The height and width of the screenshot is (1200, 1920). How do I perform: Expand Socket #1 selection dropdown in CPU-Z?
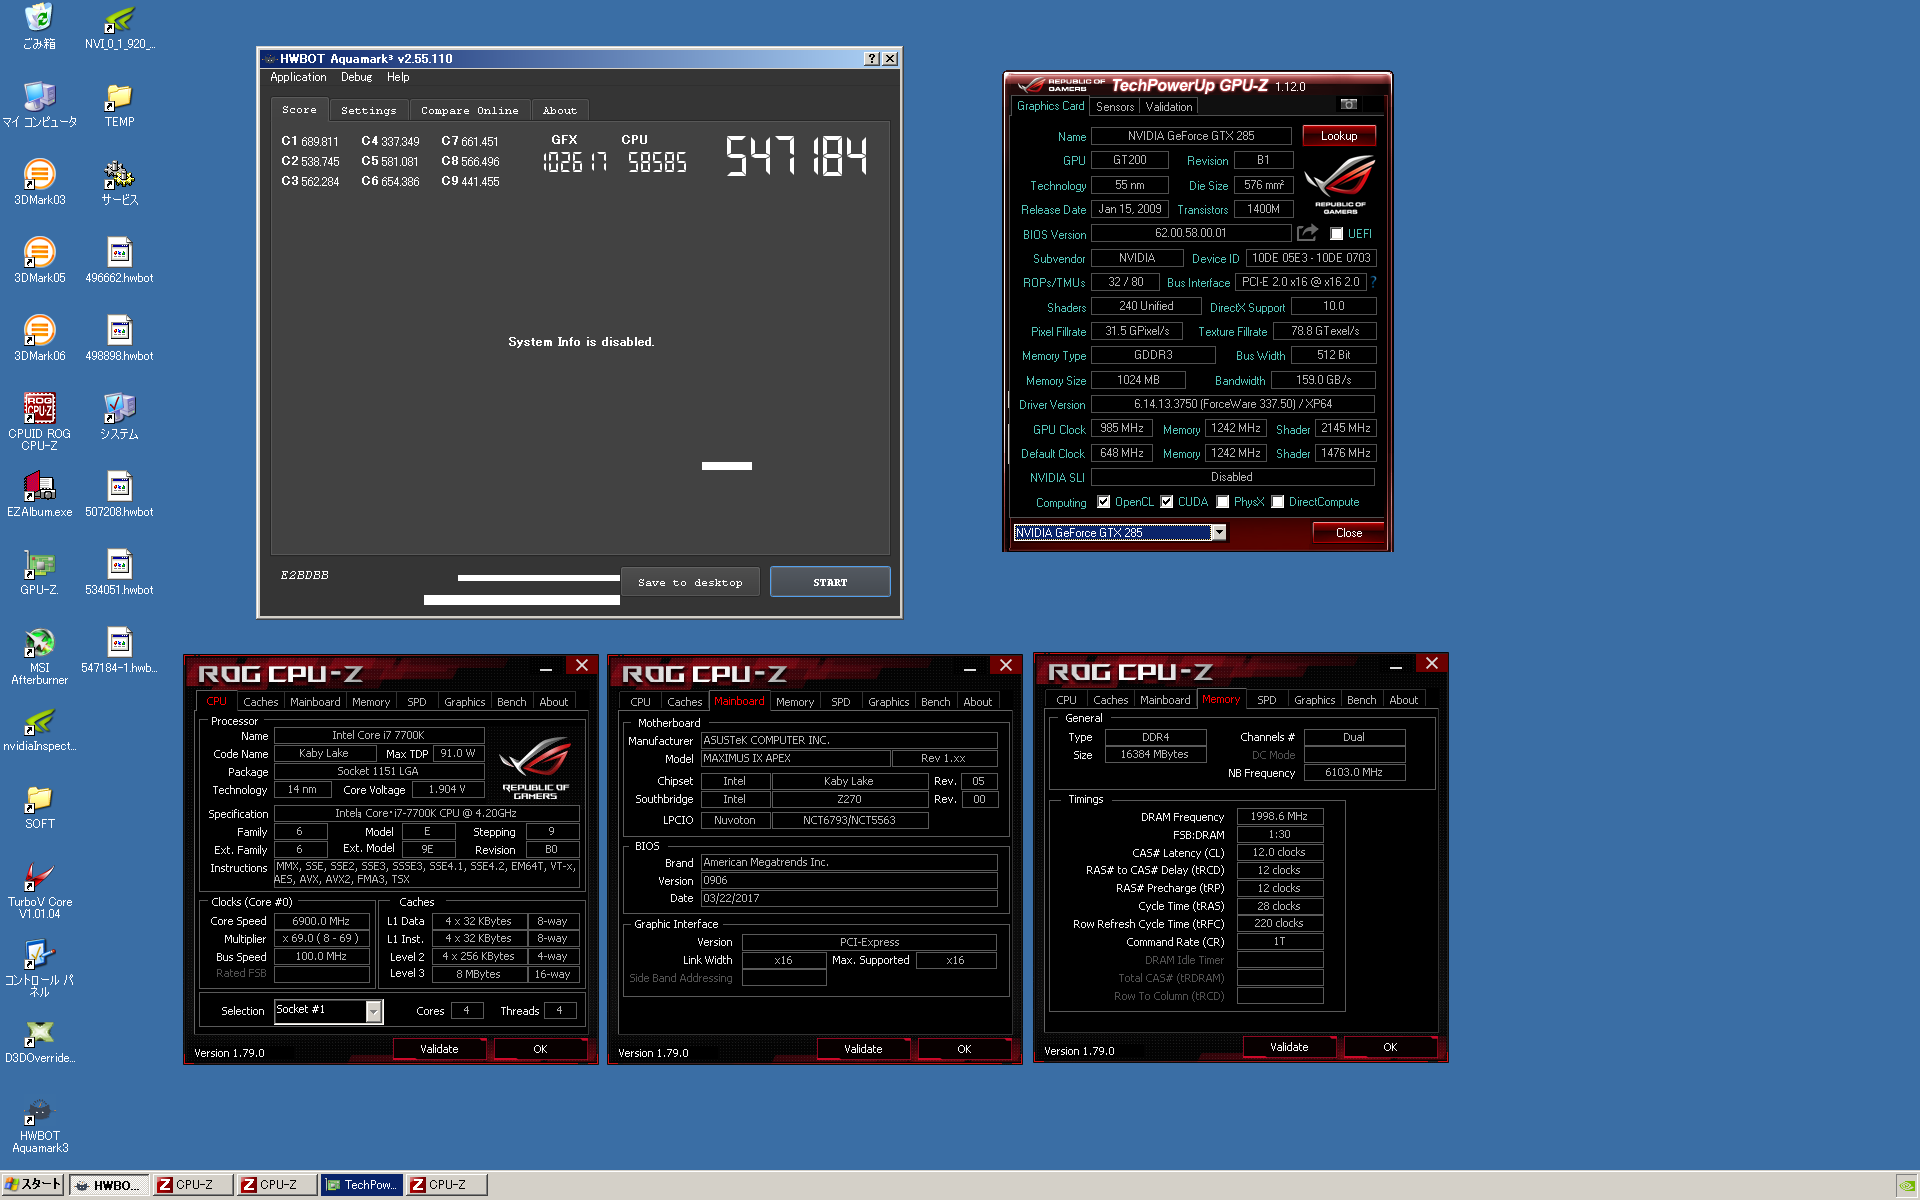pyautogui.click(x=373, y=1011)
